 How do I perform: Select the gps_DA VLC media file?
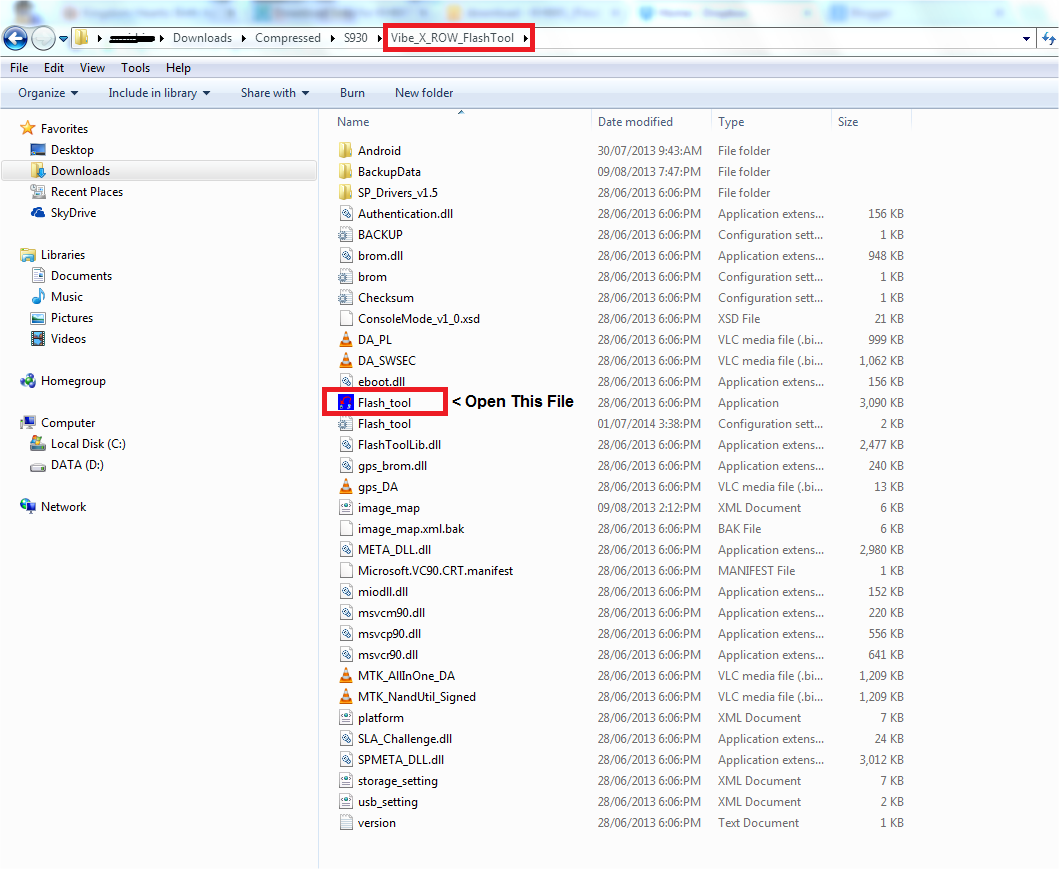point(378,487)
